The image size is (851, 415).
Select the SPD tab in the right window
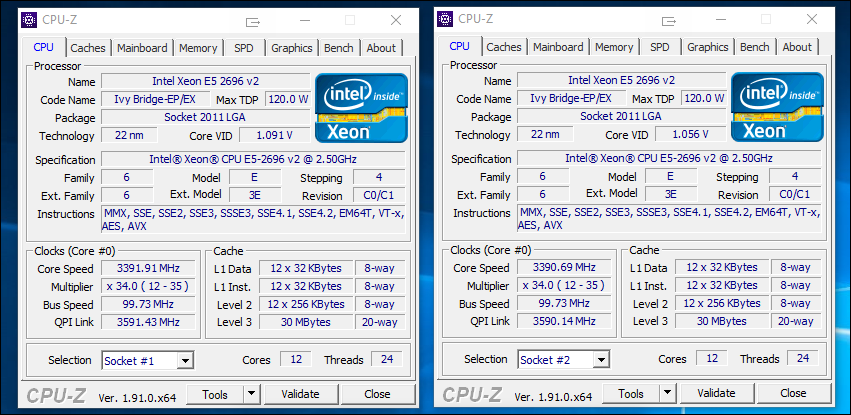click(x=659, y=47)
